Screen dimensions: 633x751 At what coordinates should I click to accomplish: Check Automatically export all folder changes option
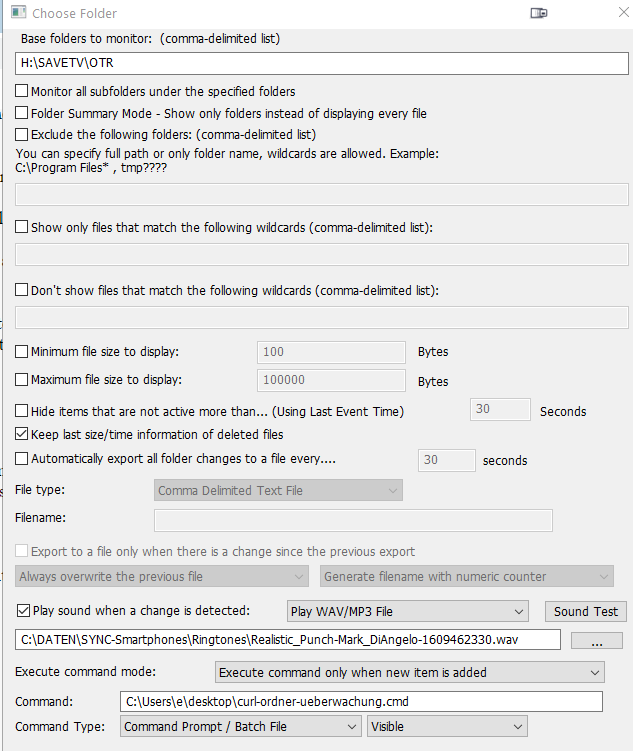tap(22, 460)
